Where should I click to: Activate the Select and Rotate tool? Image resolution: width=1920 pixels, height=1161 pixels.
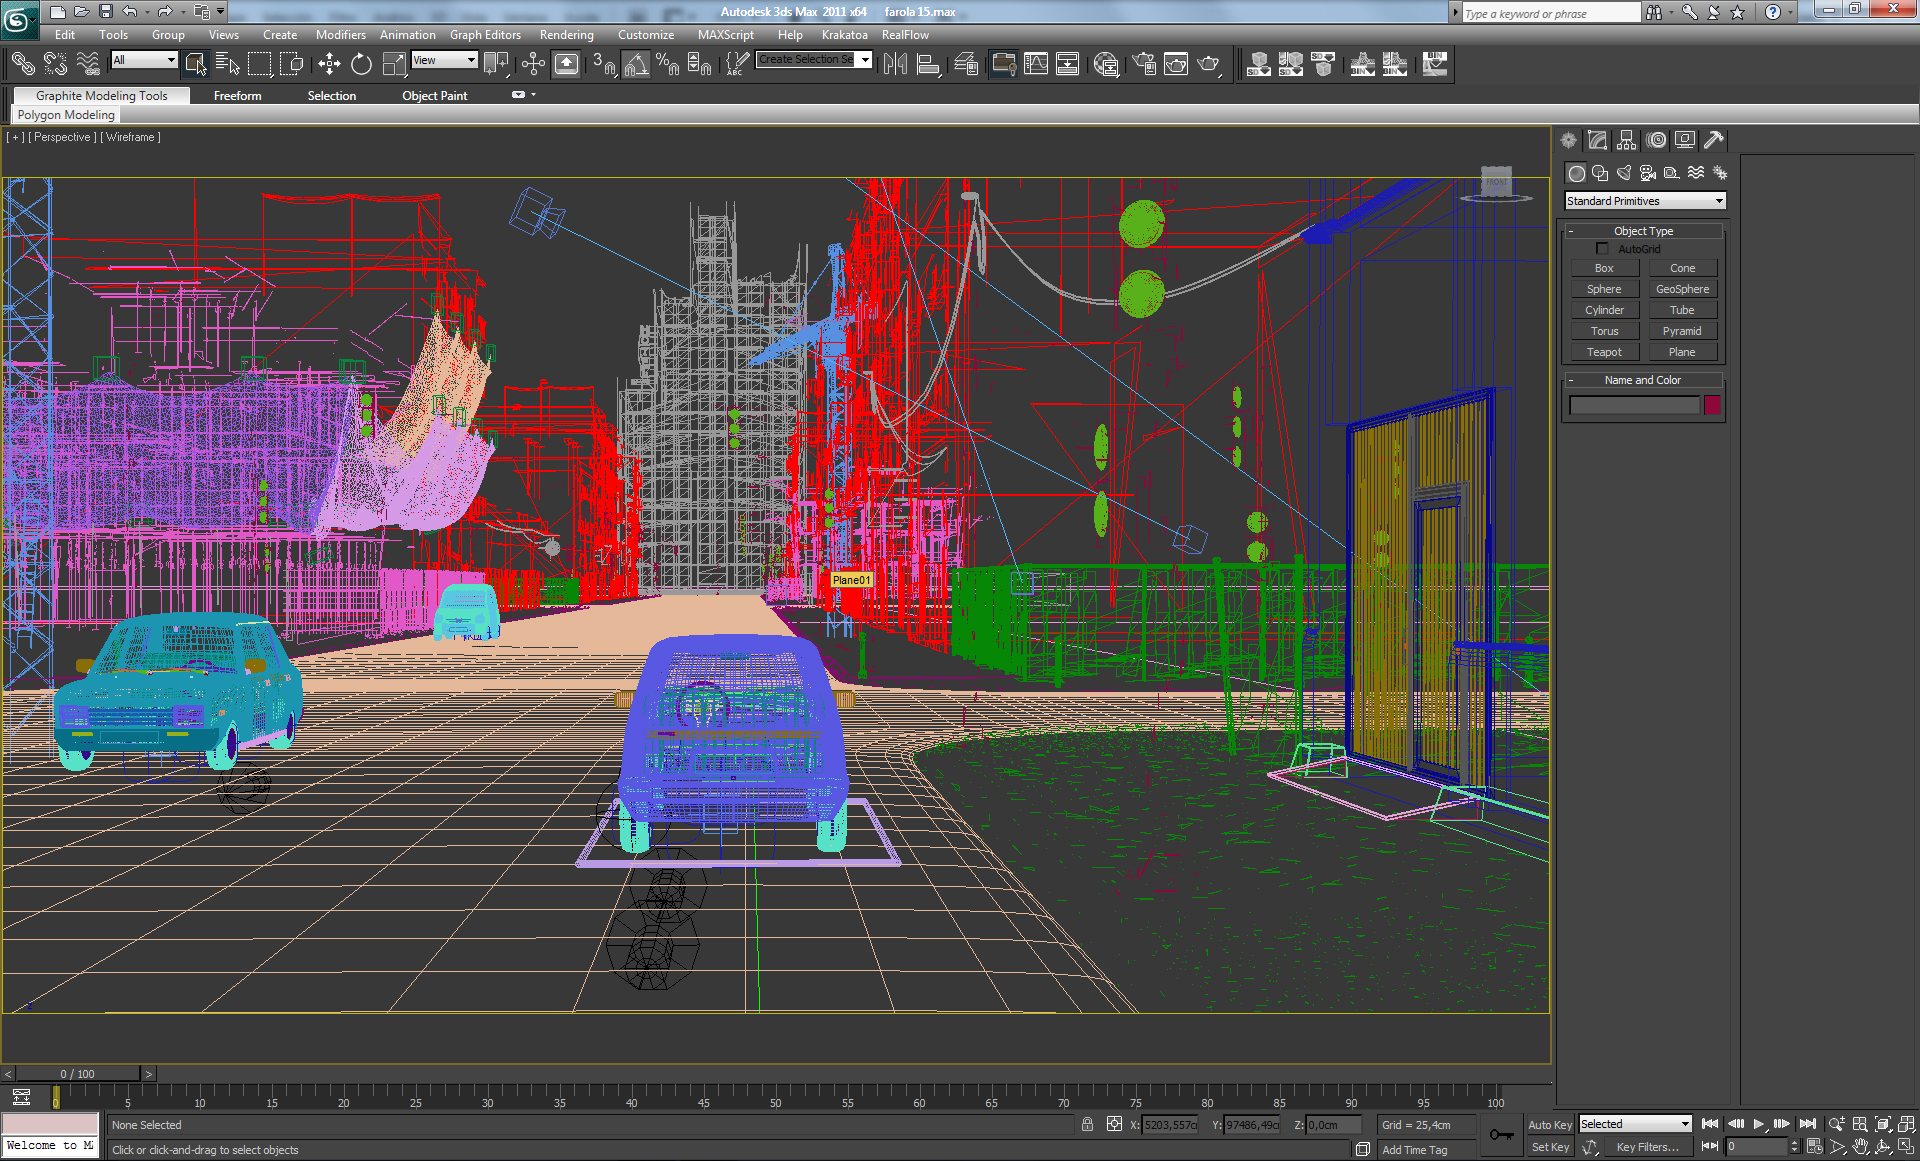[x=361, y=65]
